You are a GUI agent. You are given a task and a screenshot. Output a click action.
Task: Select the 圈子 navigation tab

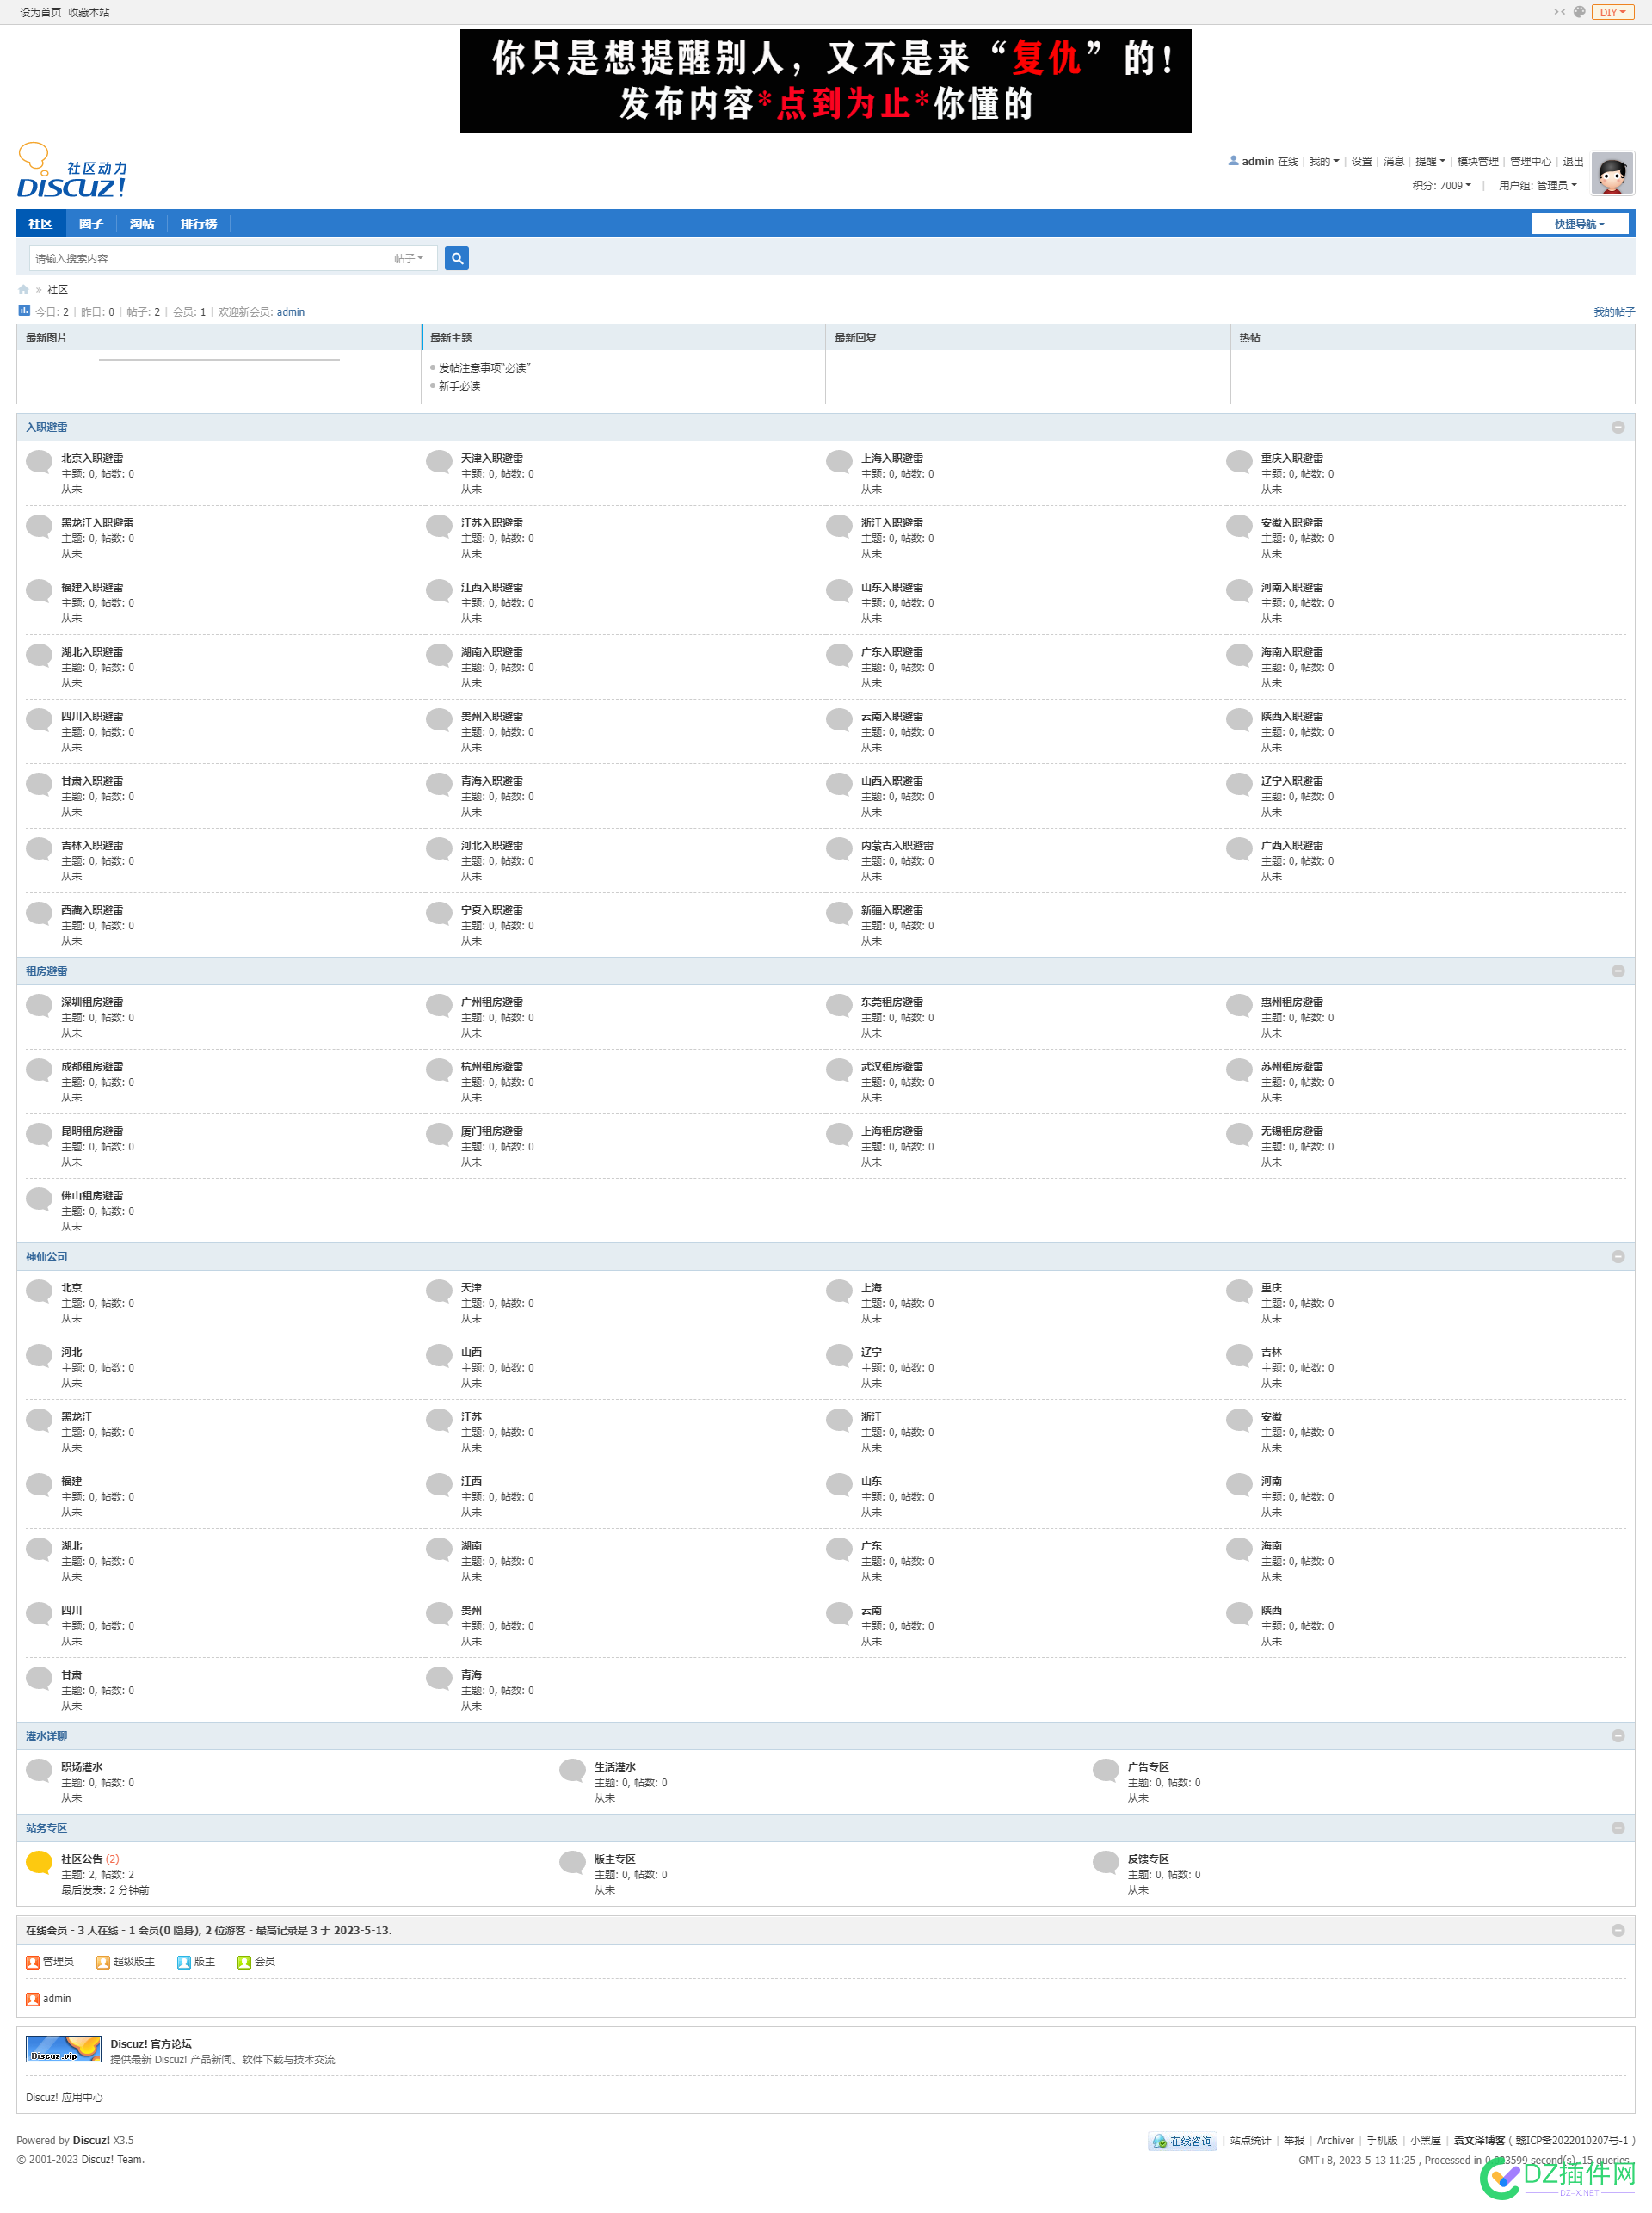click(91, 224)
